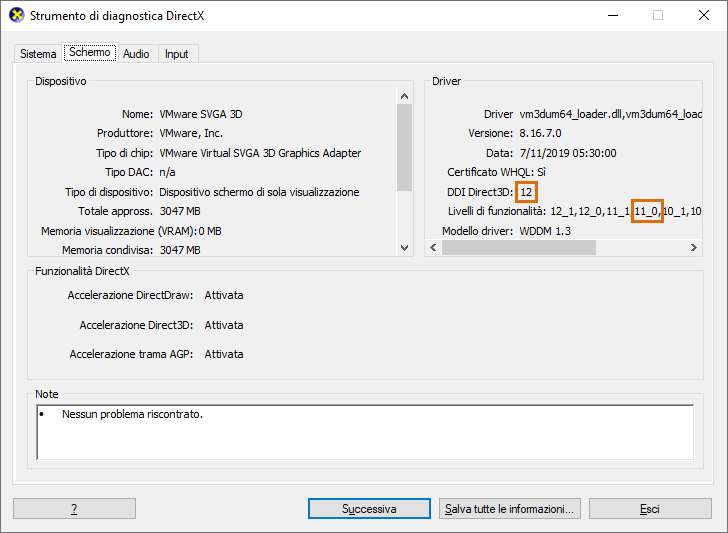
Task: Click the Memoria condivisa value '3047 MB'
Action: (x=180, y=250)
